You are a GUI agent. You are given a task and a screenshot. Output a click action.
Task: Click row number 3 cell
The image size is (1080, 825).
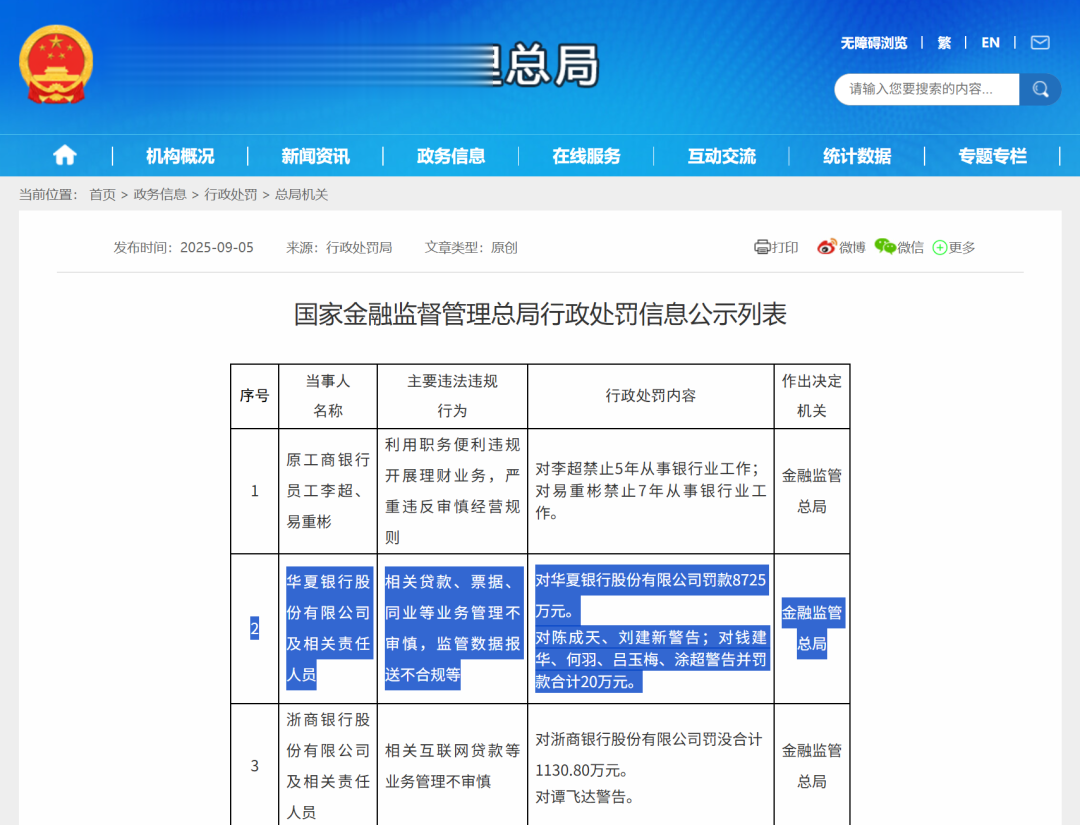tap(254, 765)
